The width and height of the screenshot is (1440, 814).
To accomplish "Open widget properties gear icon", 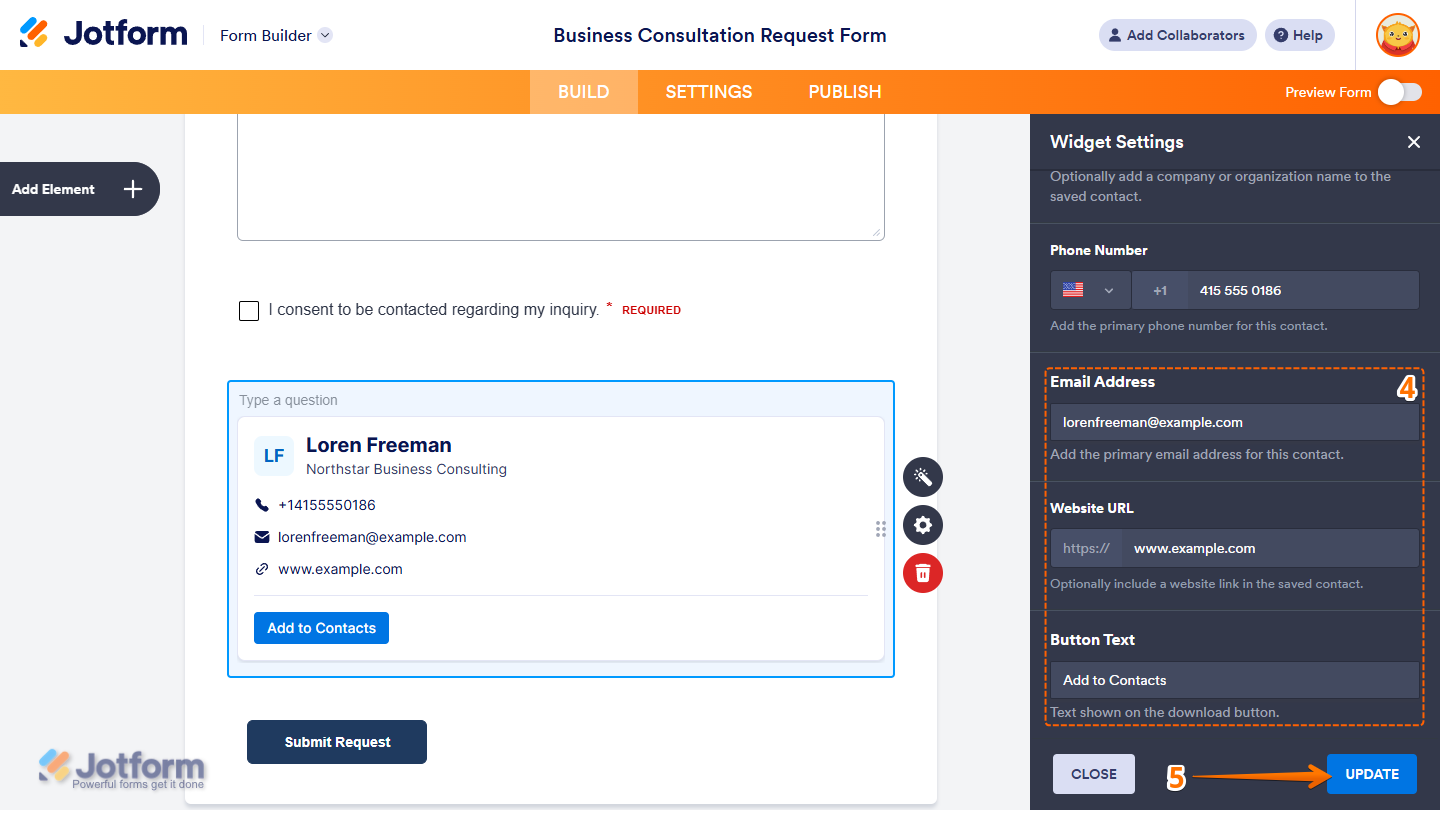I will click(x=923, y=525).
